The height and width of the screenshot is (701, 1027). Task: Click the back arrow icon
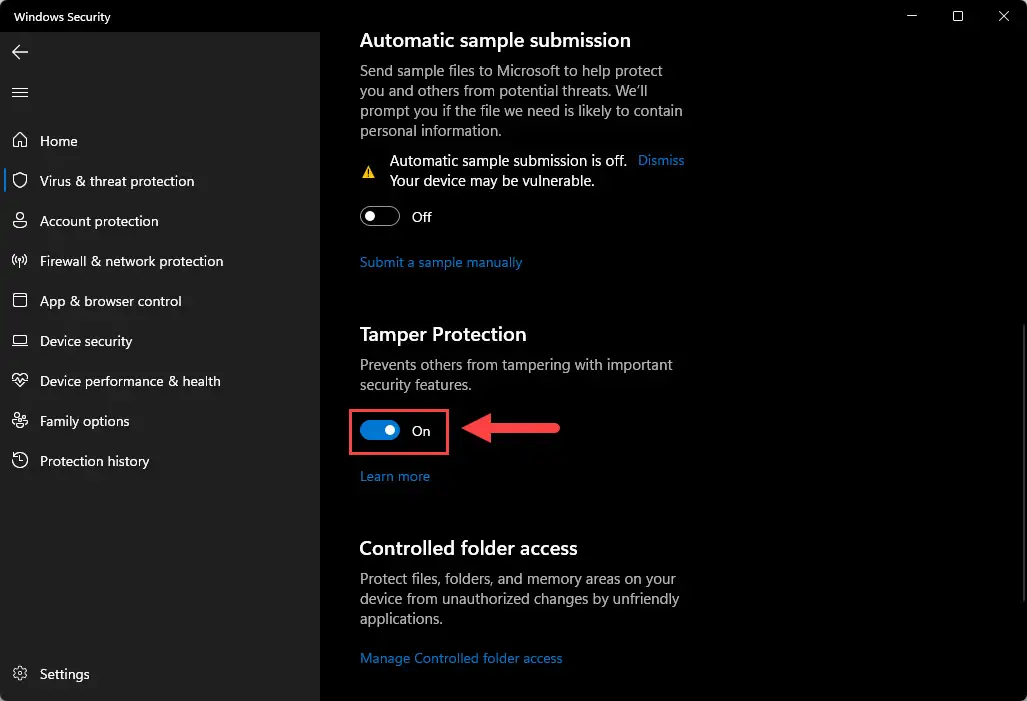20,52
